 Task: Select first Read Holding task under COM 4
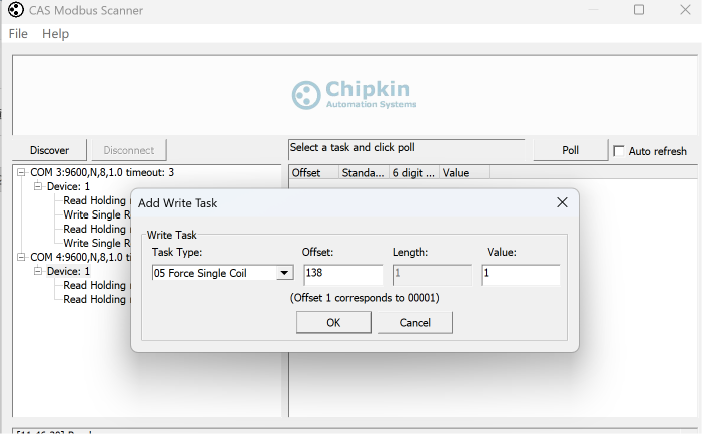pos(97,285)
